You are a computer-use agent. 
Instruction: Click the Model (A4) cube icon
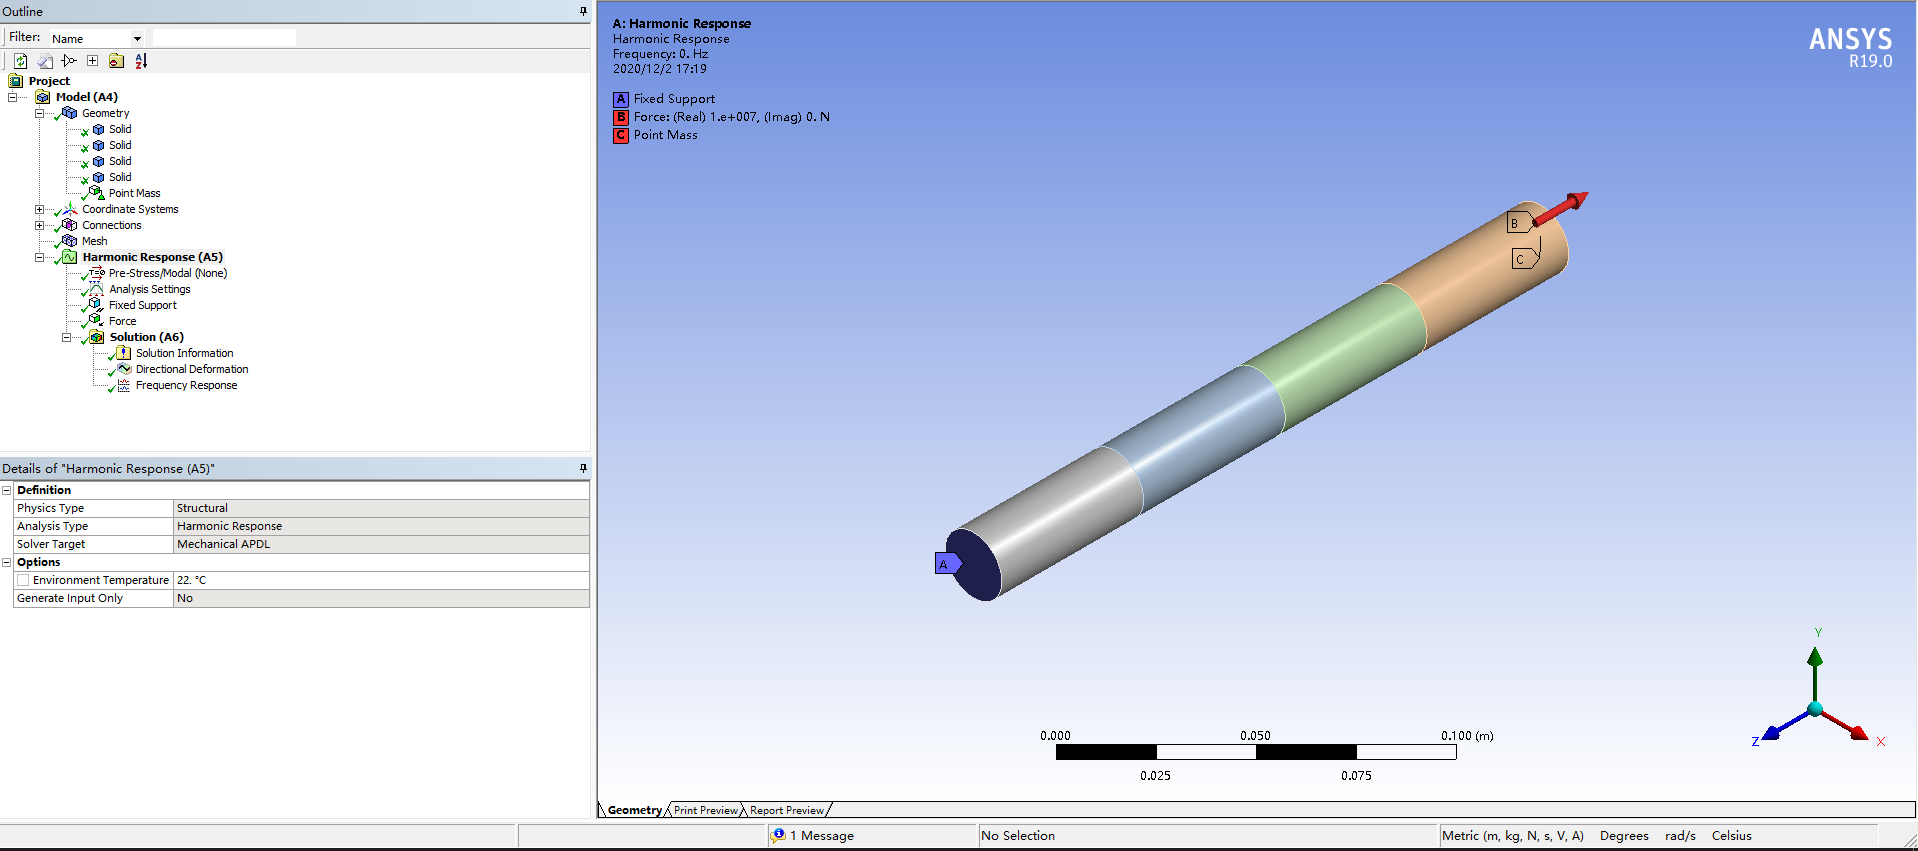(x=43, y=97)
